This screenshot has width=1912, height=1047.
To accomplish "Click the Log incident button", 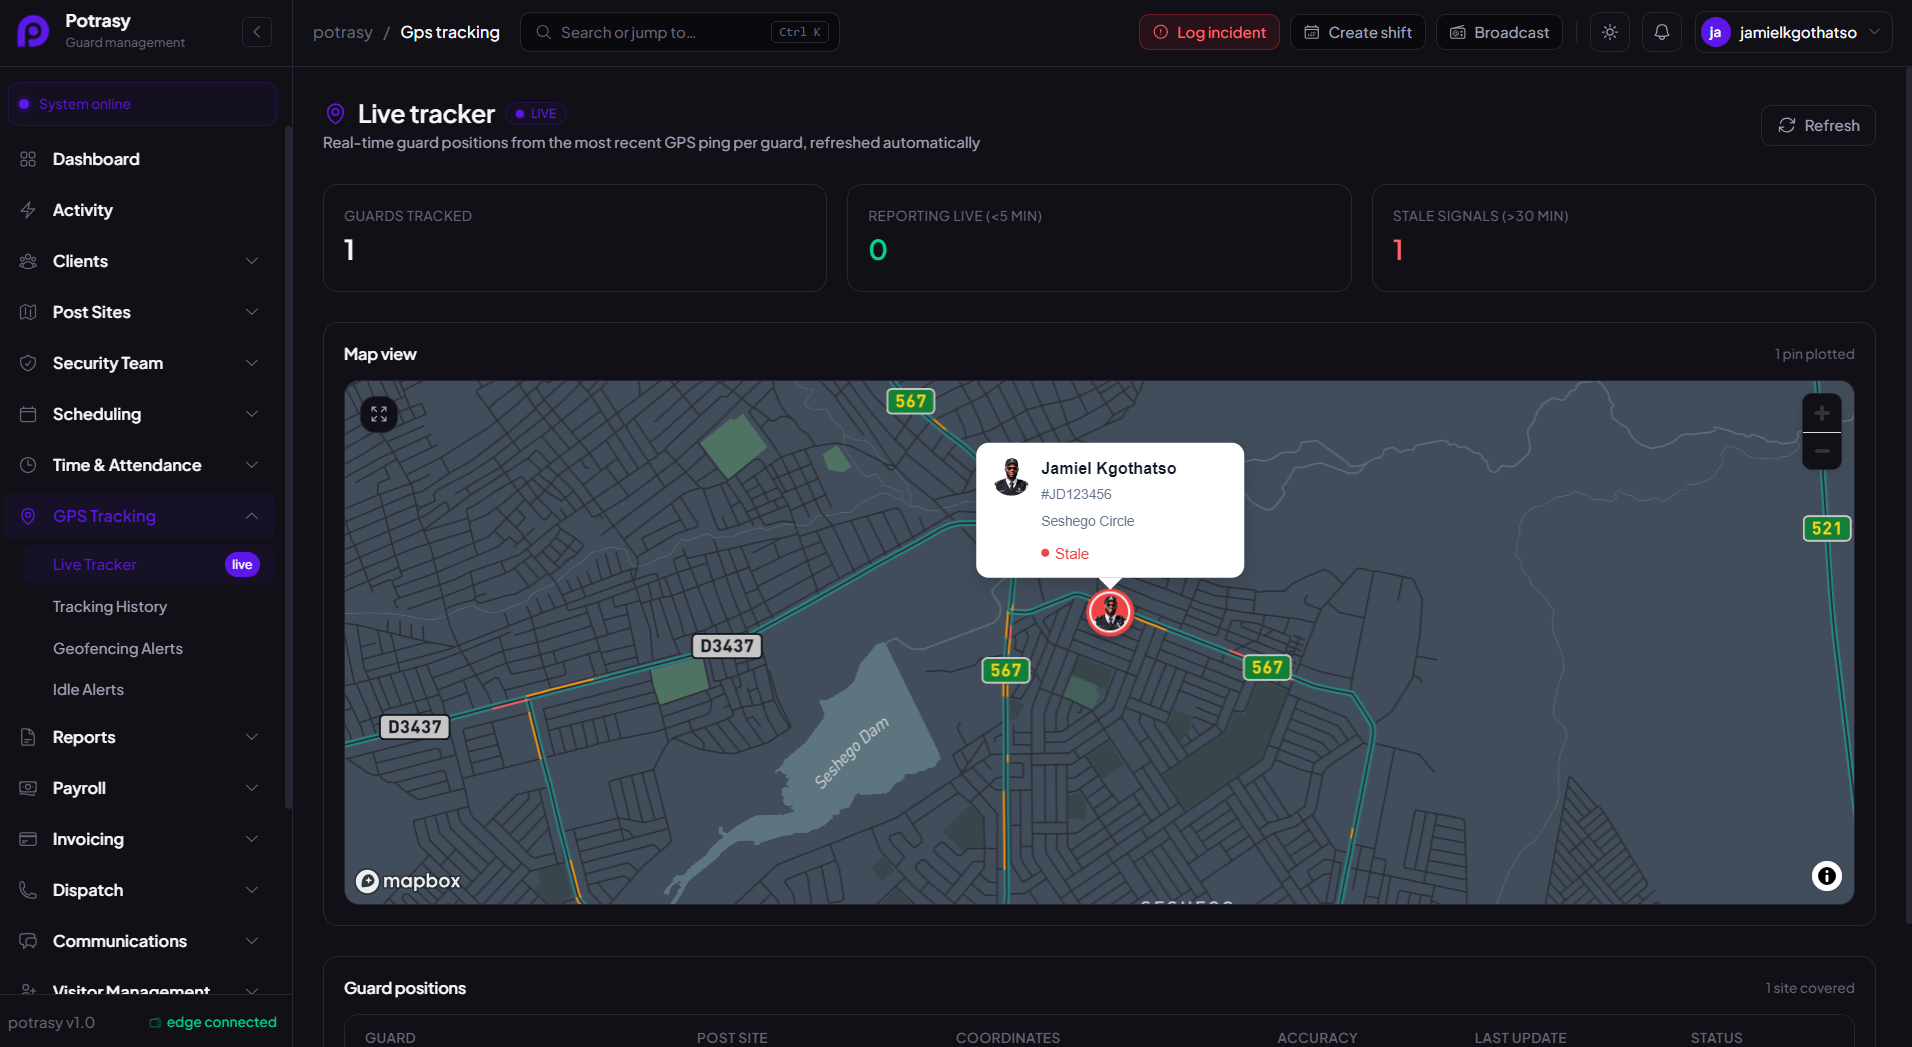I will click(x=1209, y=32).
